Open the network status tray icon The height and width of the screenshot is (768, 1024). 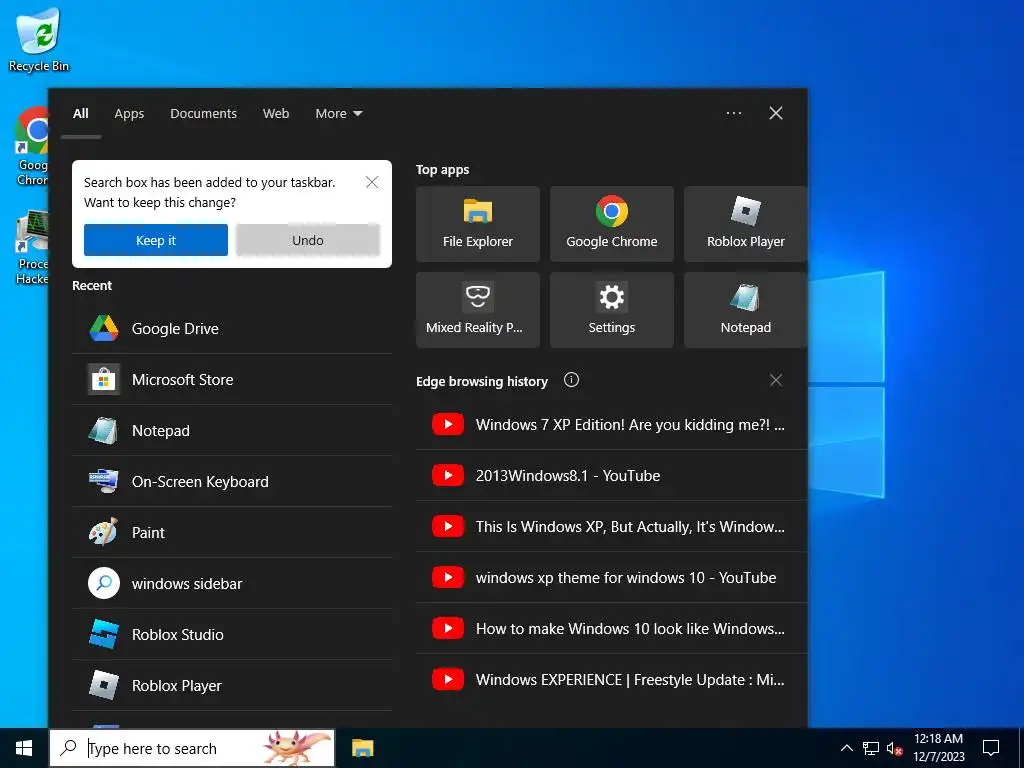click(871, 748)
